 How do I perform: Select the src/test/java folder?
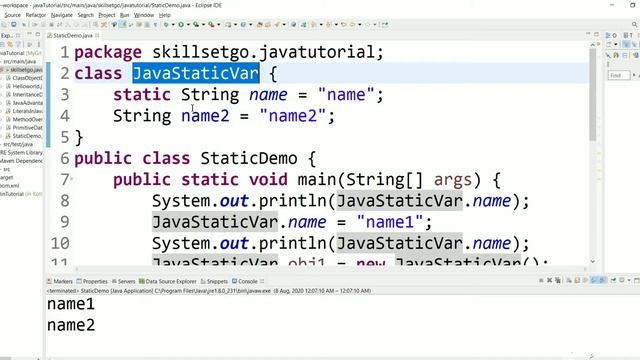(17, 144)
